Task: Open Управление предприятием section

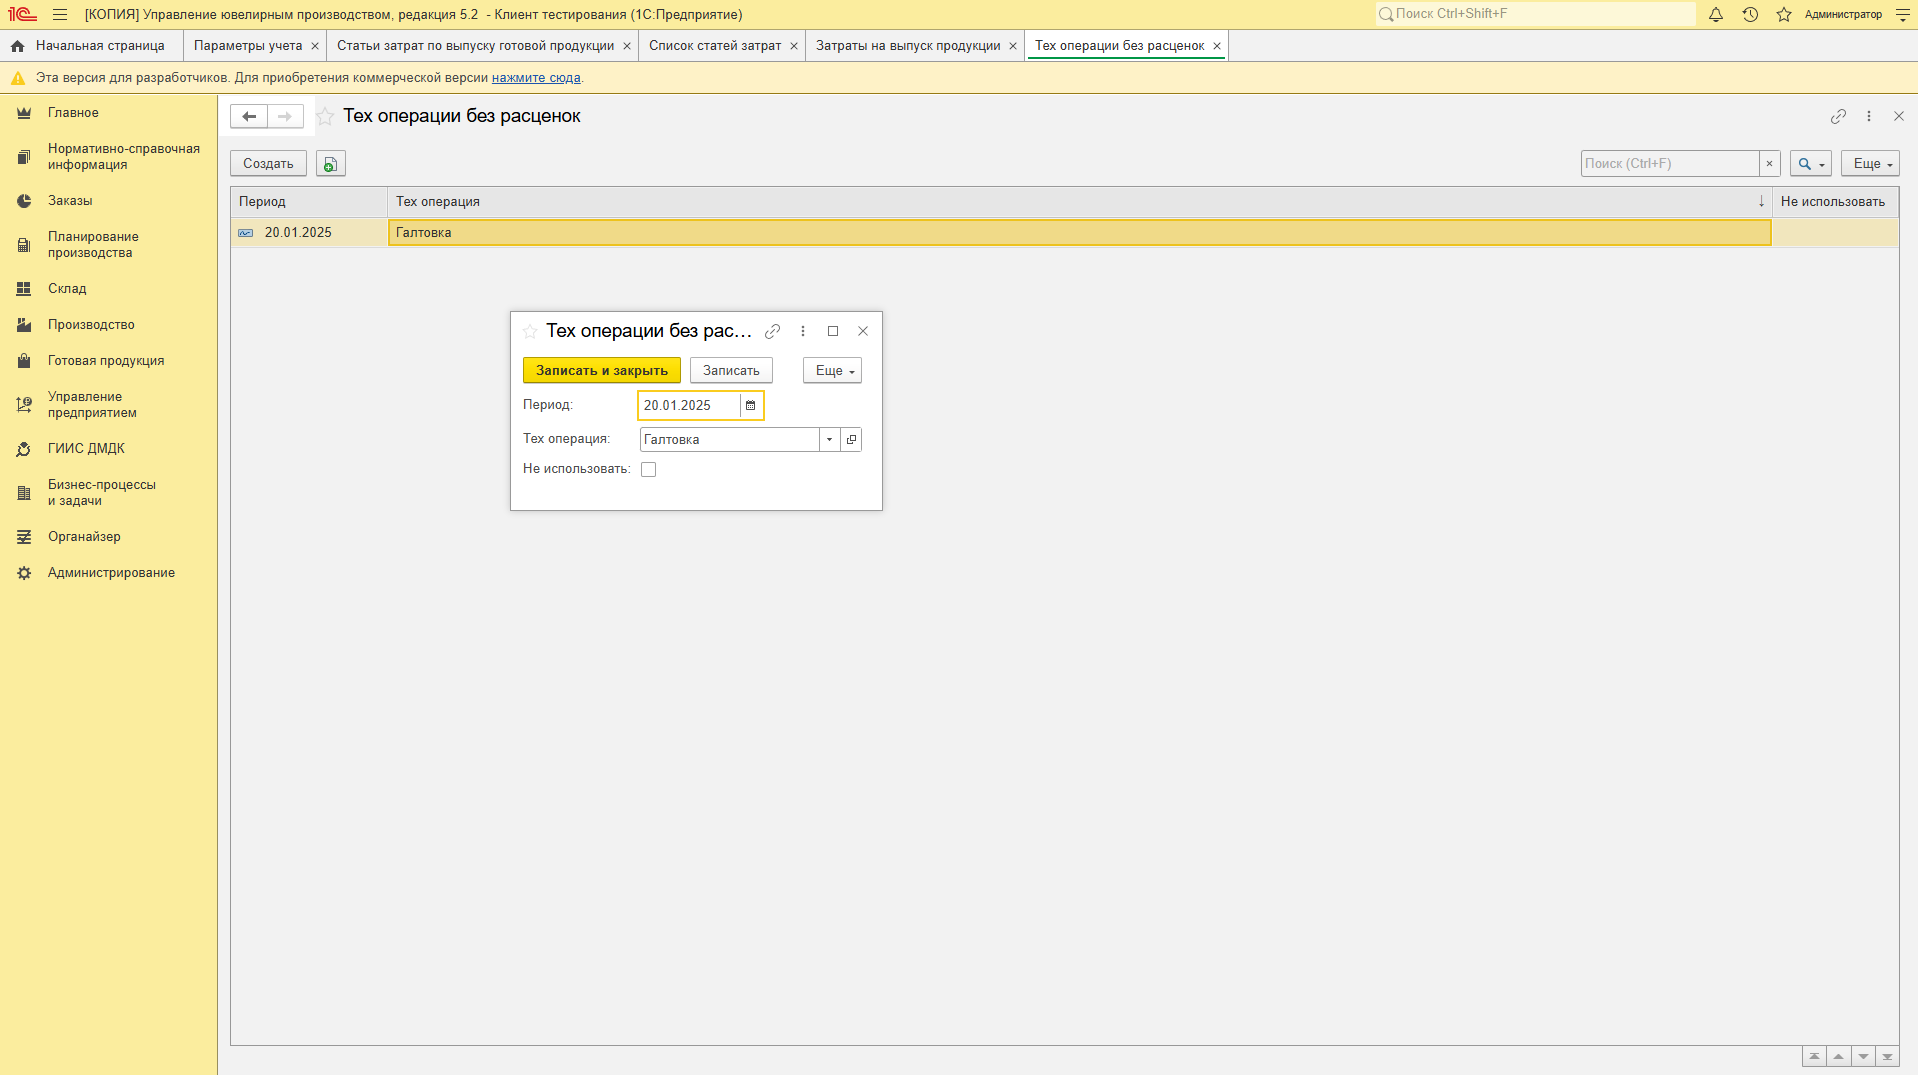Action: (x=108, y=405)
